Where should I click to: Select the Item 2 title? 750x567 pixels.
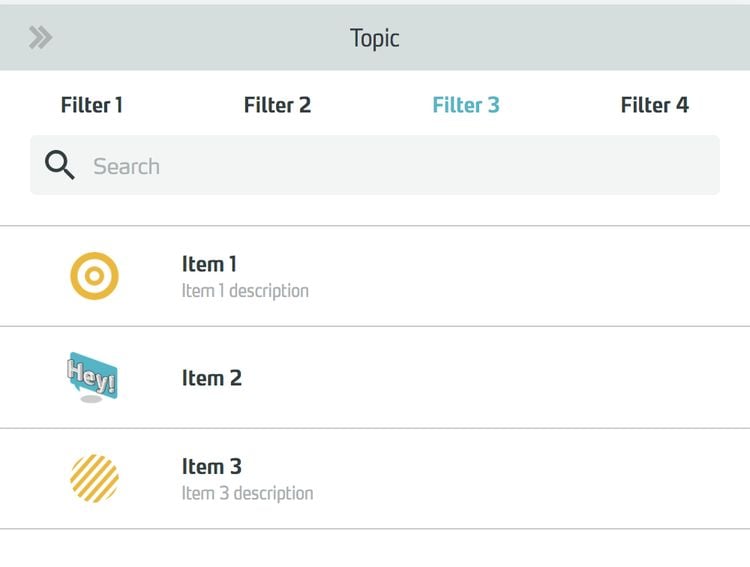(x=211, y=378)
